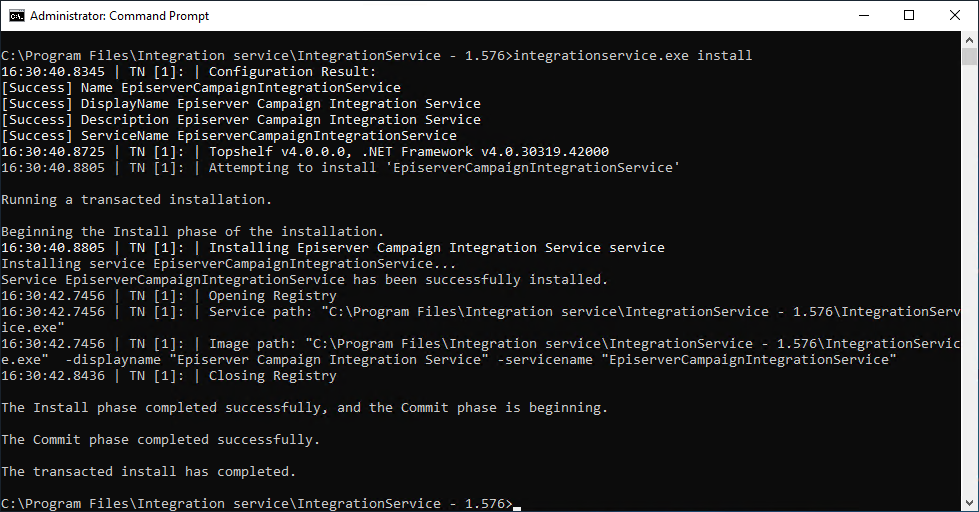Click the blinking cursor at the final prompt
This screenshot has width=979, height=512.
(517, 505)
